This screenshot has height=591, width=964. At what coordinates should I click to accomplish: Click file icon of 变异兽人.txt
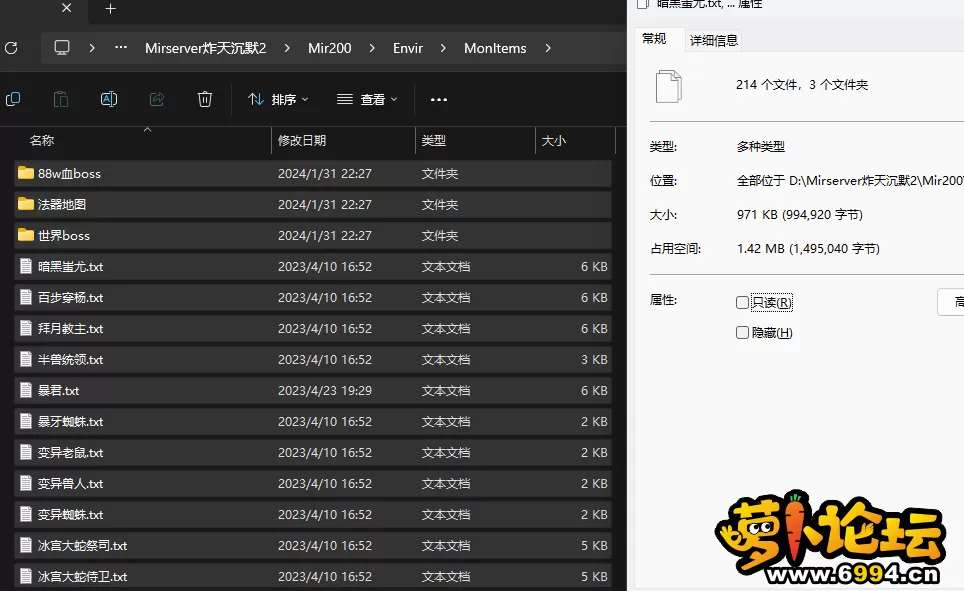pos(26,483)
